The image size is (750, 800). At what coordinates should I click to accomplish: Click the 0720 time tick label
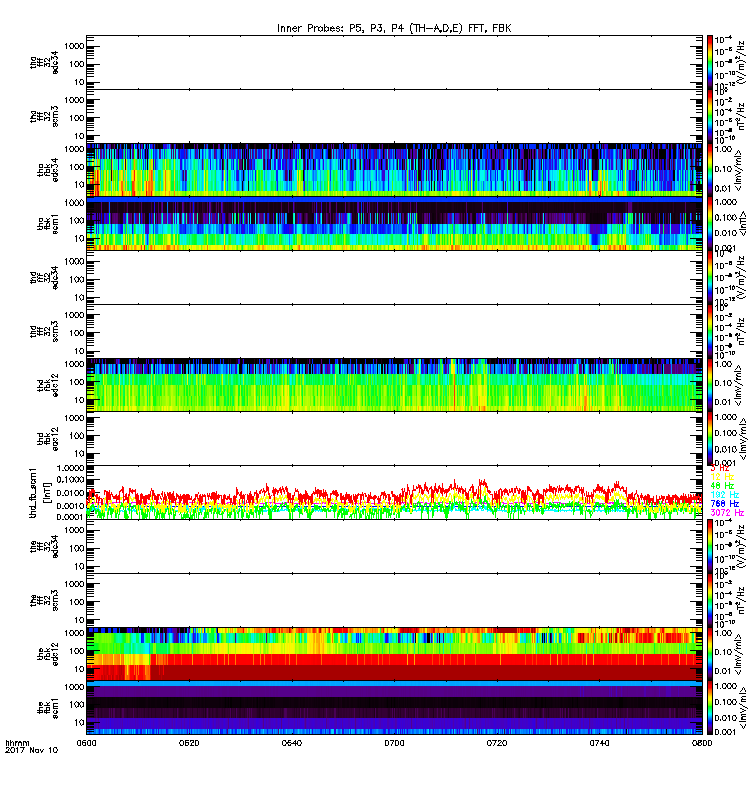497,743
